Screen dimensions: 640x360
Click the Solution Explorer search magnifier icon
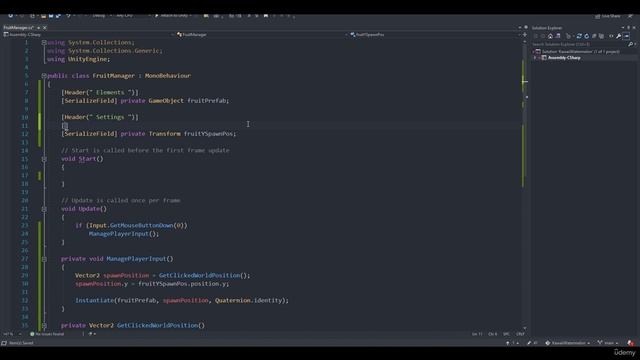click(631, 44)
